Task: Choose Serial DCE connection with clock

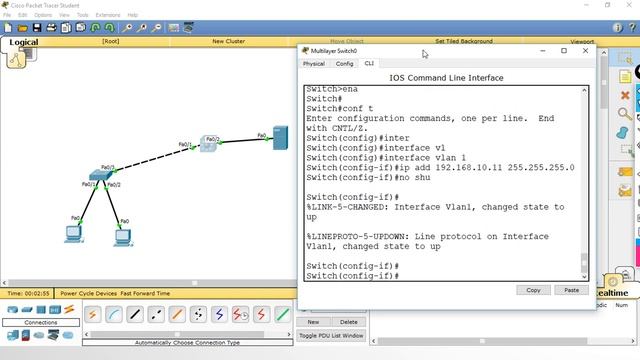Action: (240, 314)
